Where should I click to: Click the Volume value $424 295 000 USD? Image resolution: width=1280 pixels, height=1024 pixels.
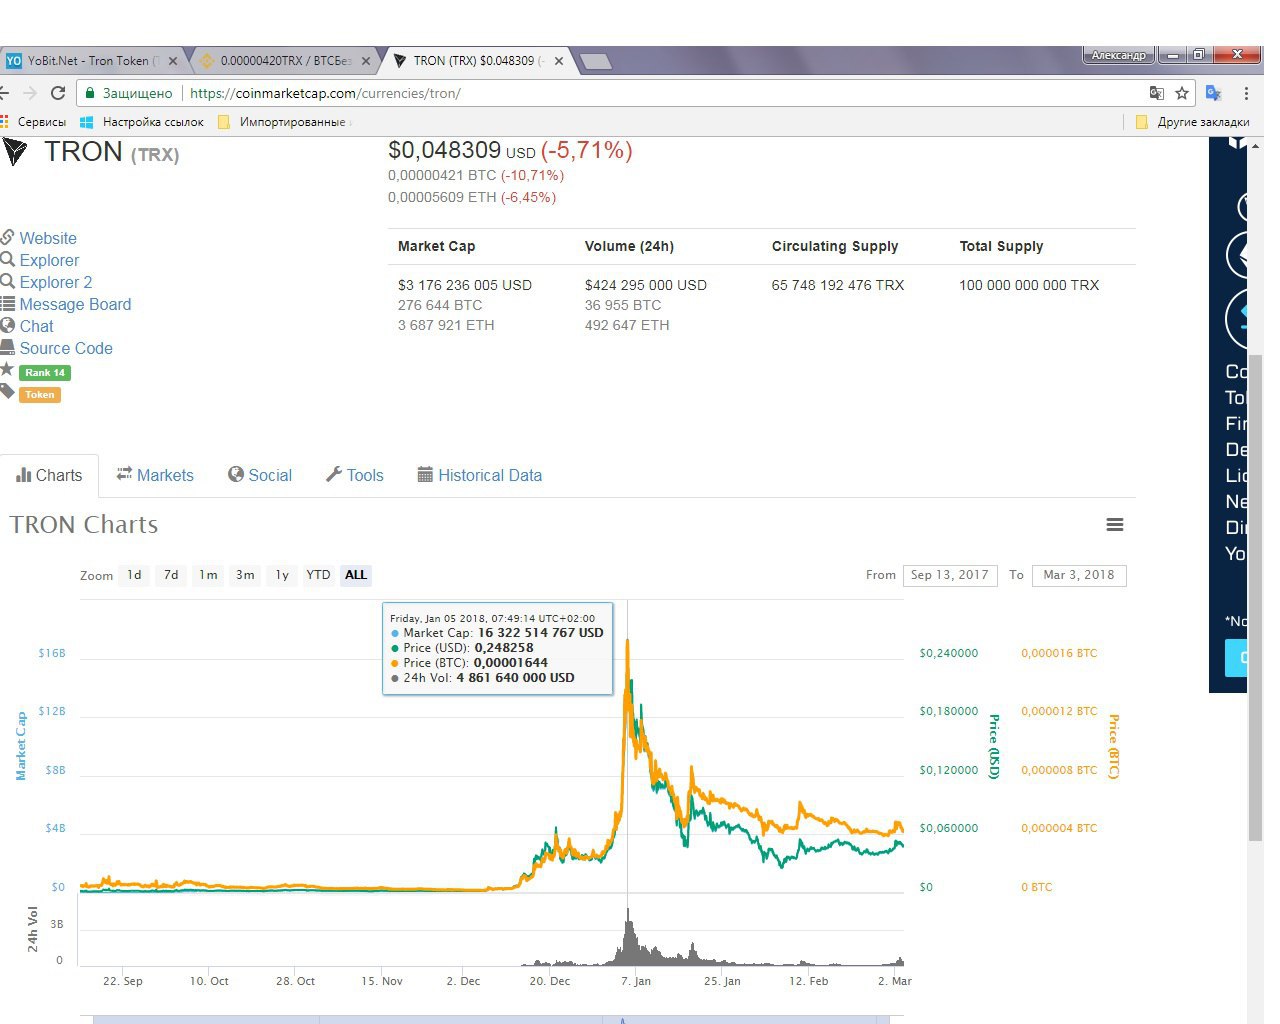(x=646, y=285)
